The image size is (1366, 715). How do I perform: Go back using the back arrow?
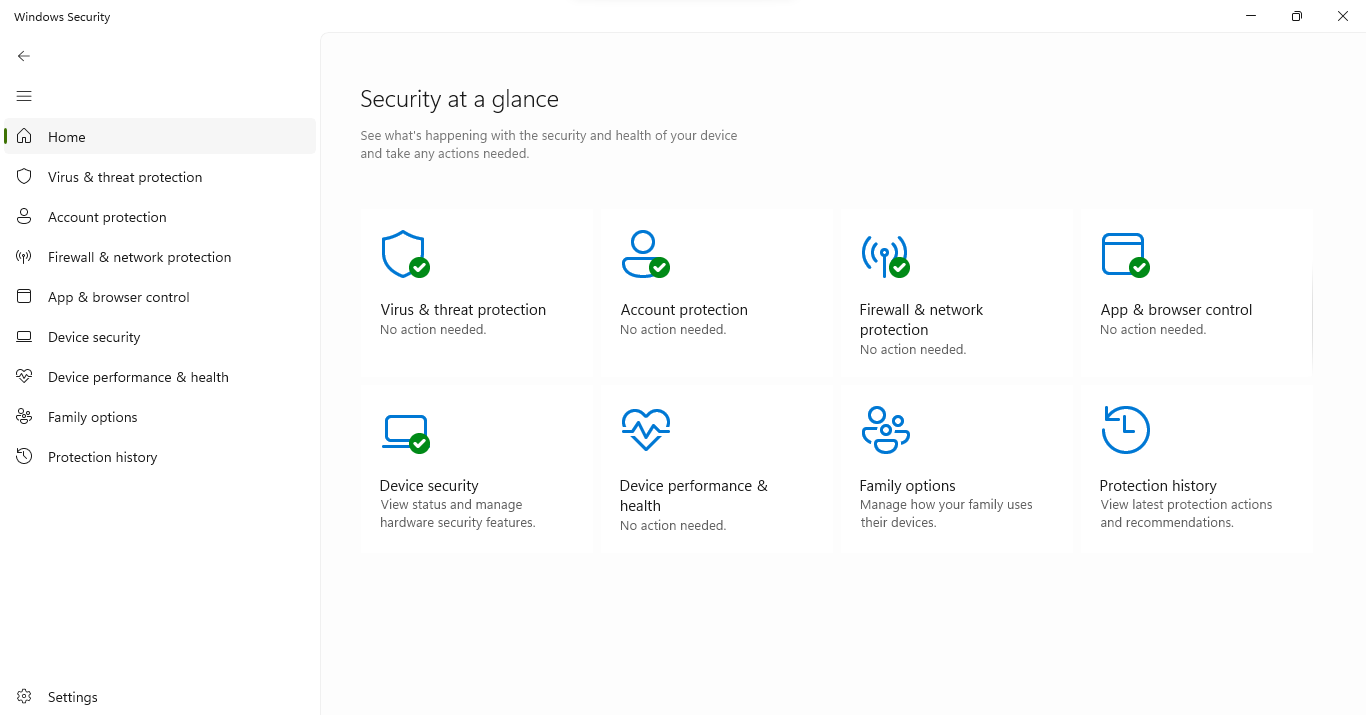click(24, 56)
